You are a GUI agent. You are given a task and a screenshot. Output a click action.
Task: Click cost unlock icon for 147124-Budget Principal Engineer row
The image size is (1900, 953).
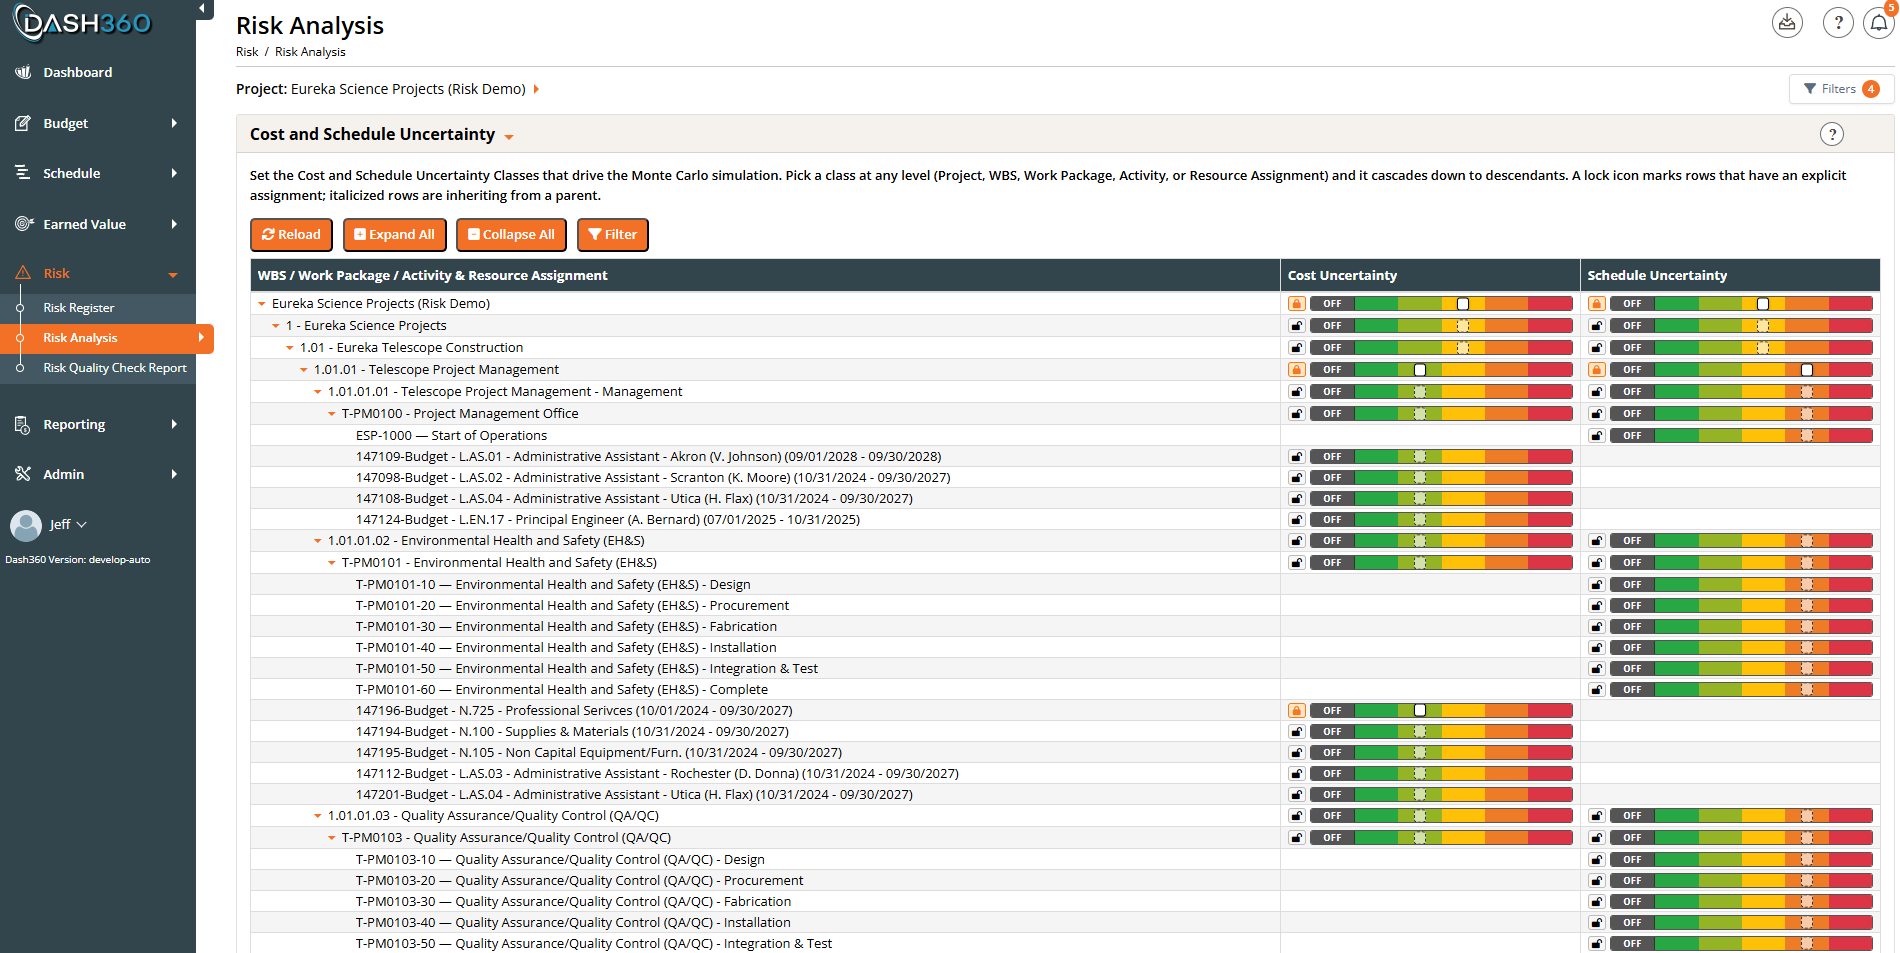(1297, 519)
